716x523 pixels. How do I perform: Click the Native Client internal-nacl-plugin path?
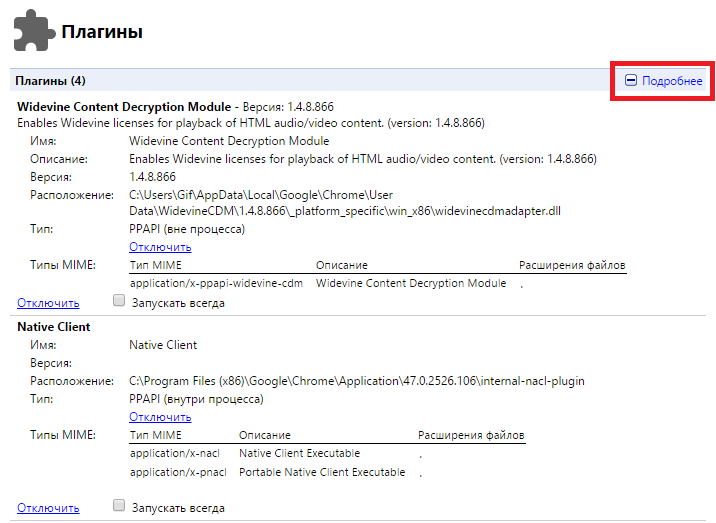356,381
